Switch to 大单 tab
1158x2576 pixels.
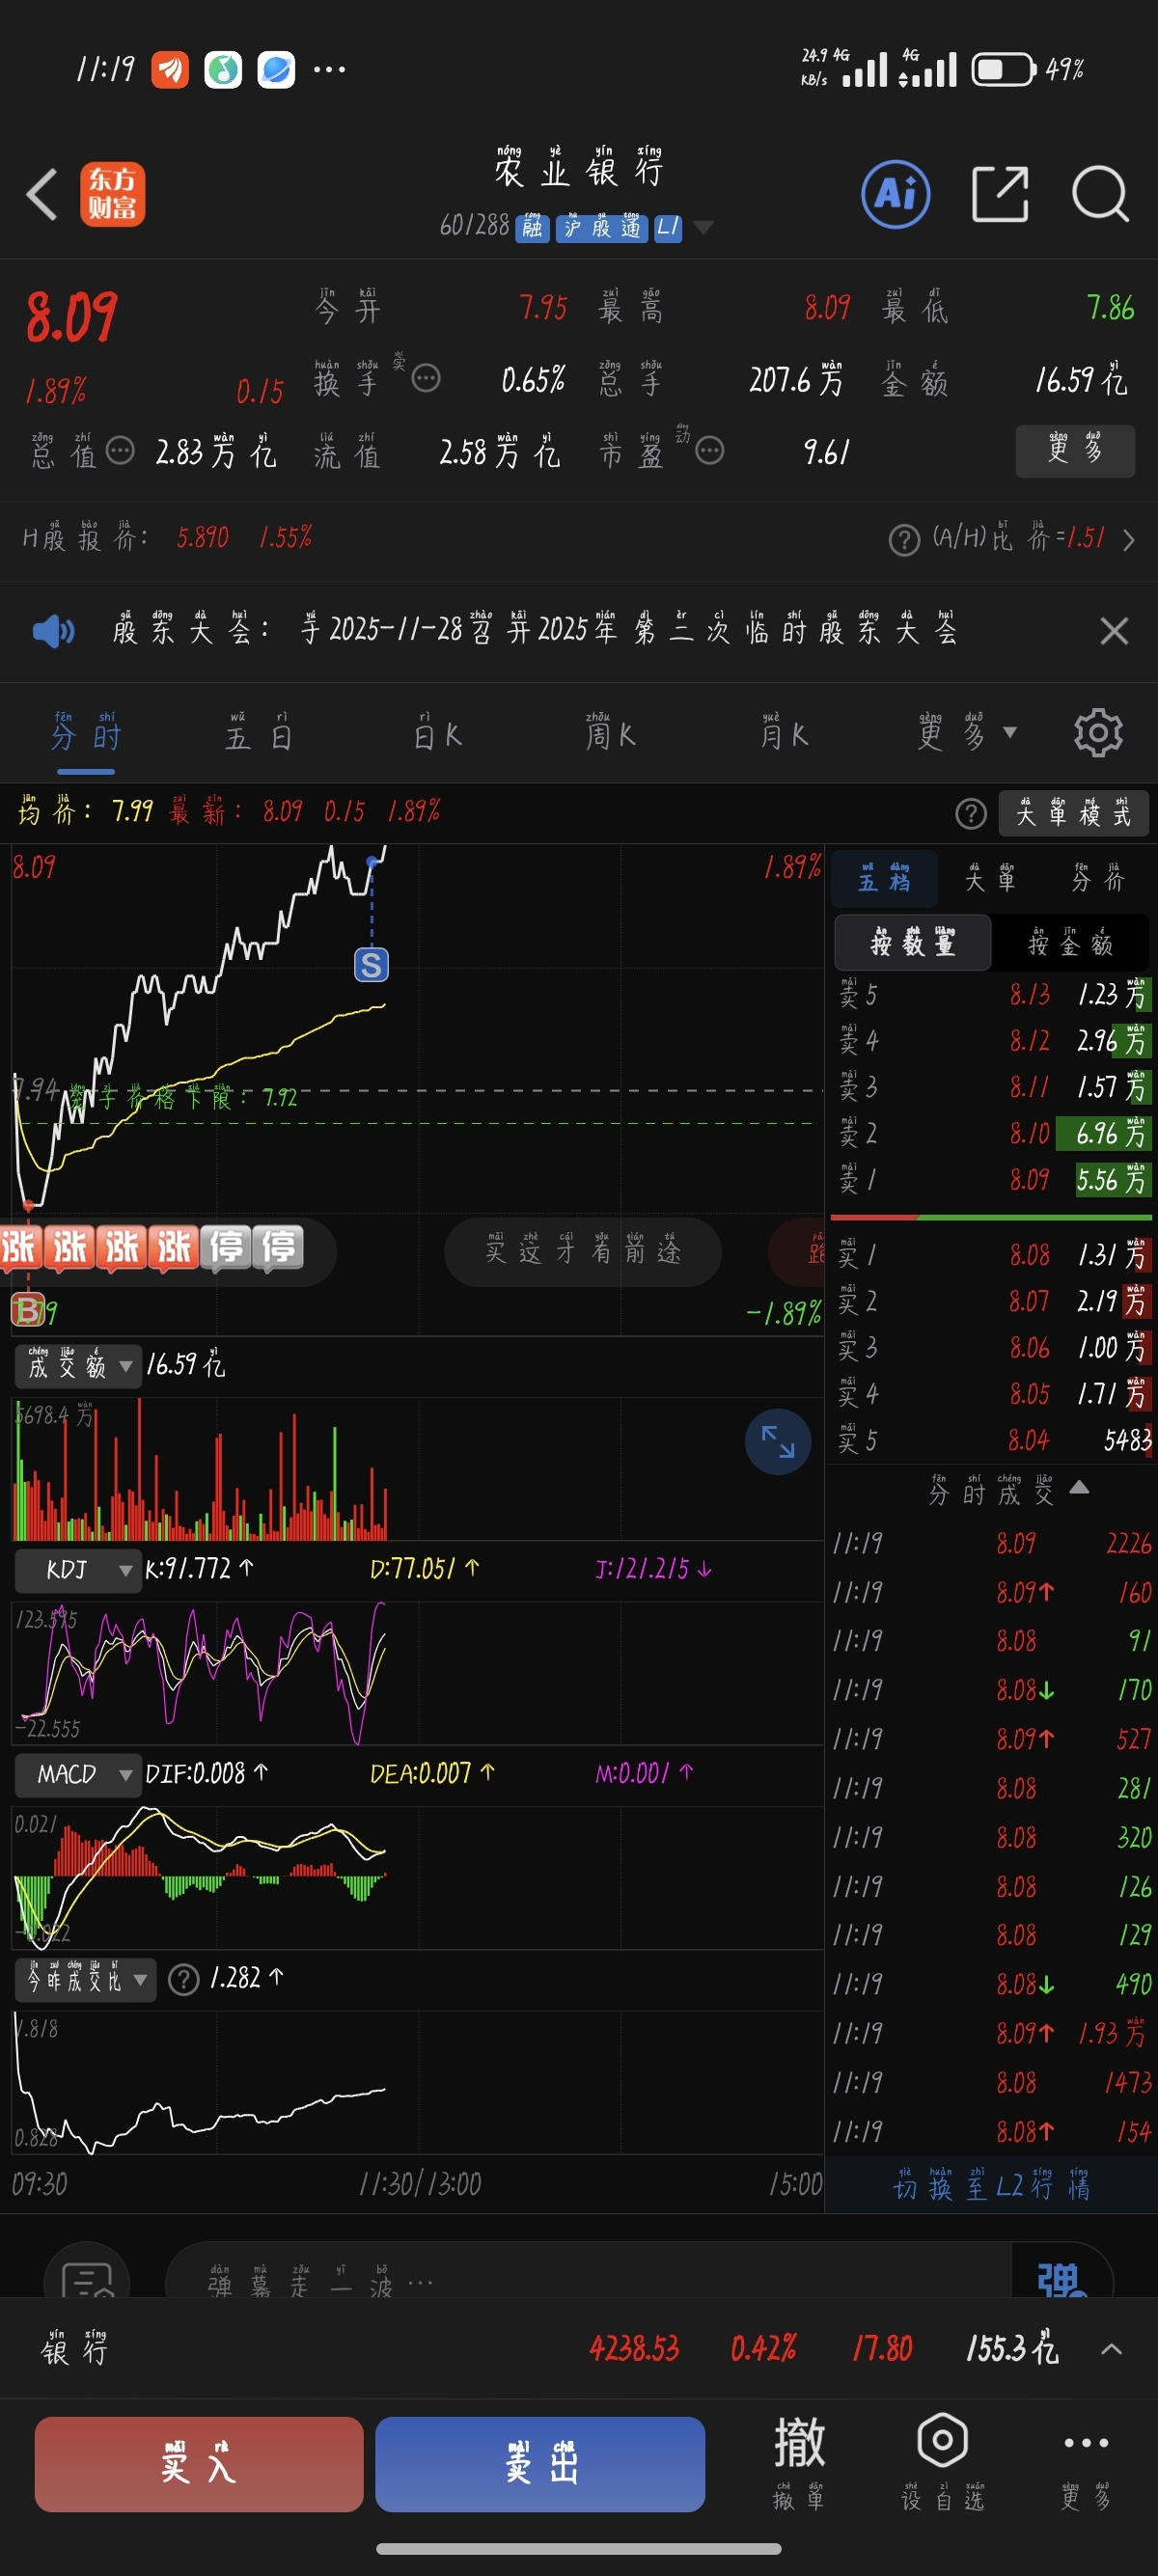[x=990, y=877]
